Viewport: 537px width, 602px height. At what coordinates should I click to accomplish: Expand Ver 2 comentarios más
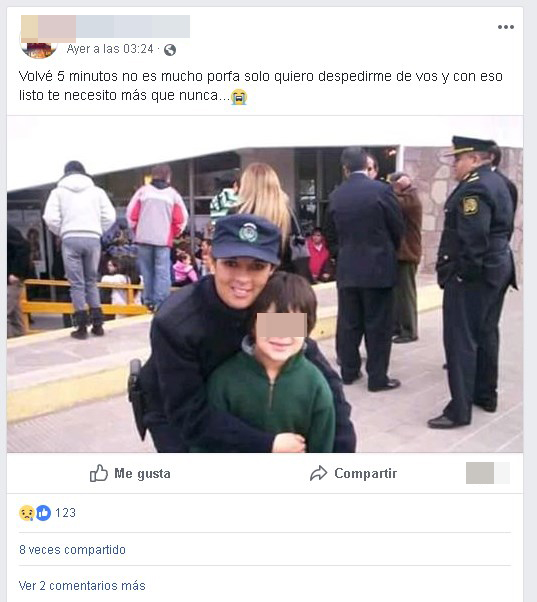coord(82,586)
